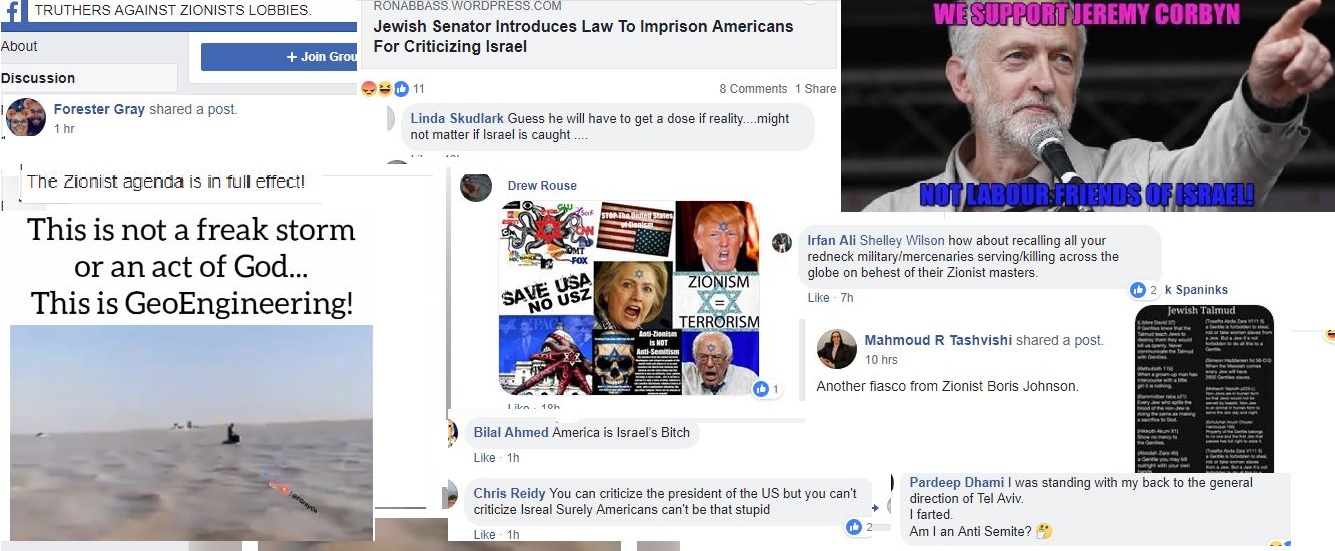This screenshot has height=551, width=1335.
Task: Open the About section
Action: click(19, 46)
